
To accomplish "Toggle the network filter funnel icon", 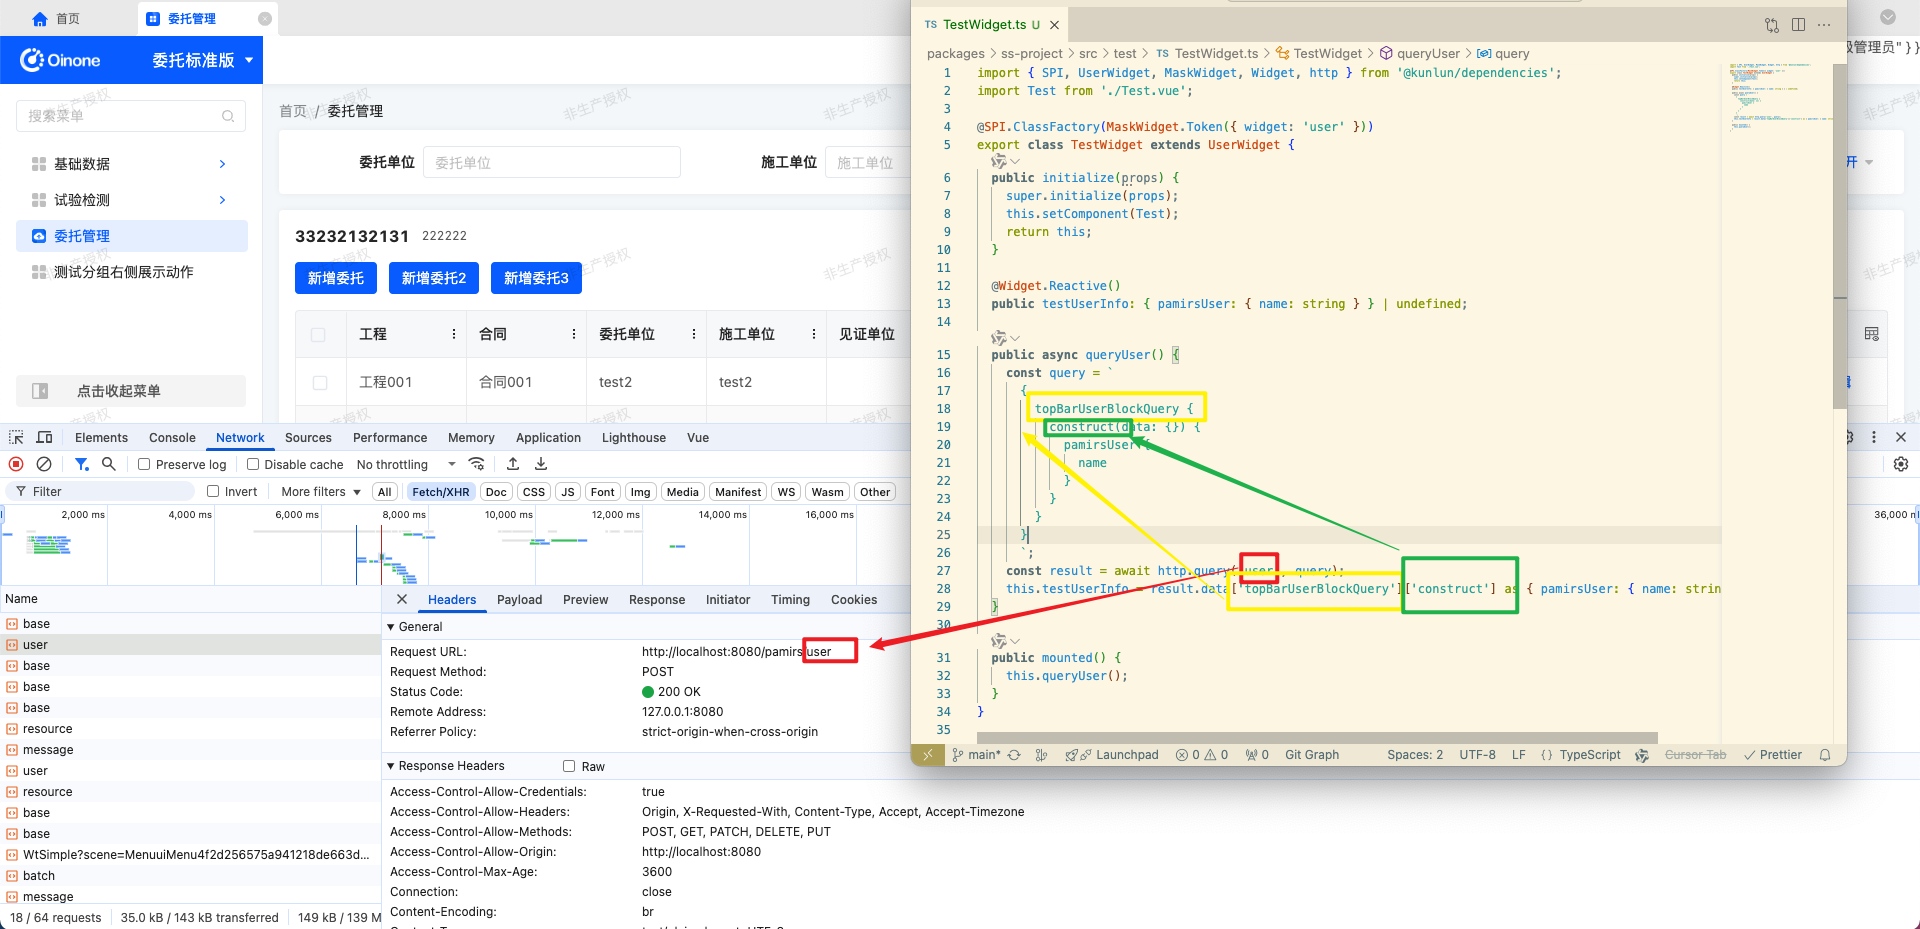I will [x=82, y=464].
